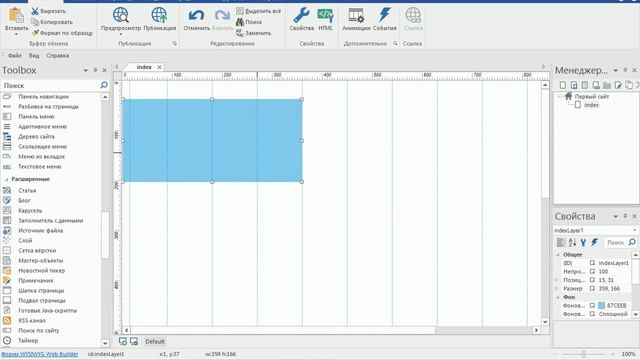Close the index tab
This screenshot has height=360, width=640.
[160, 67]
